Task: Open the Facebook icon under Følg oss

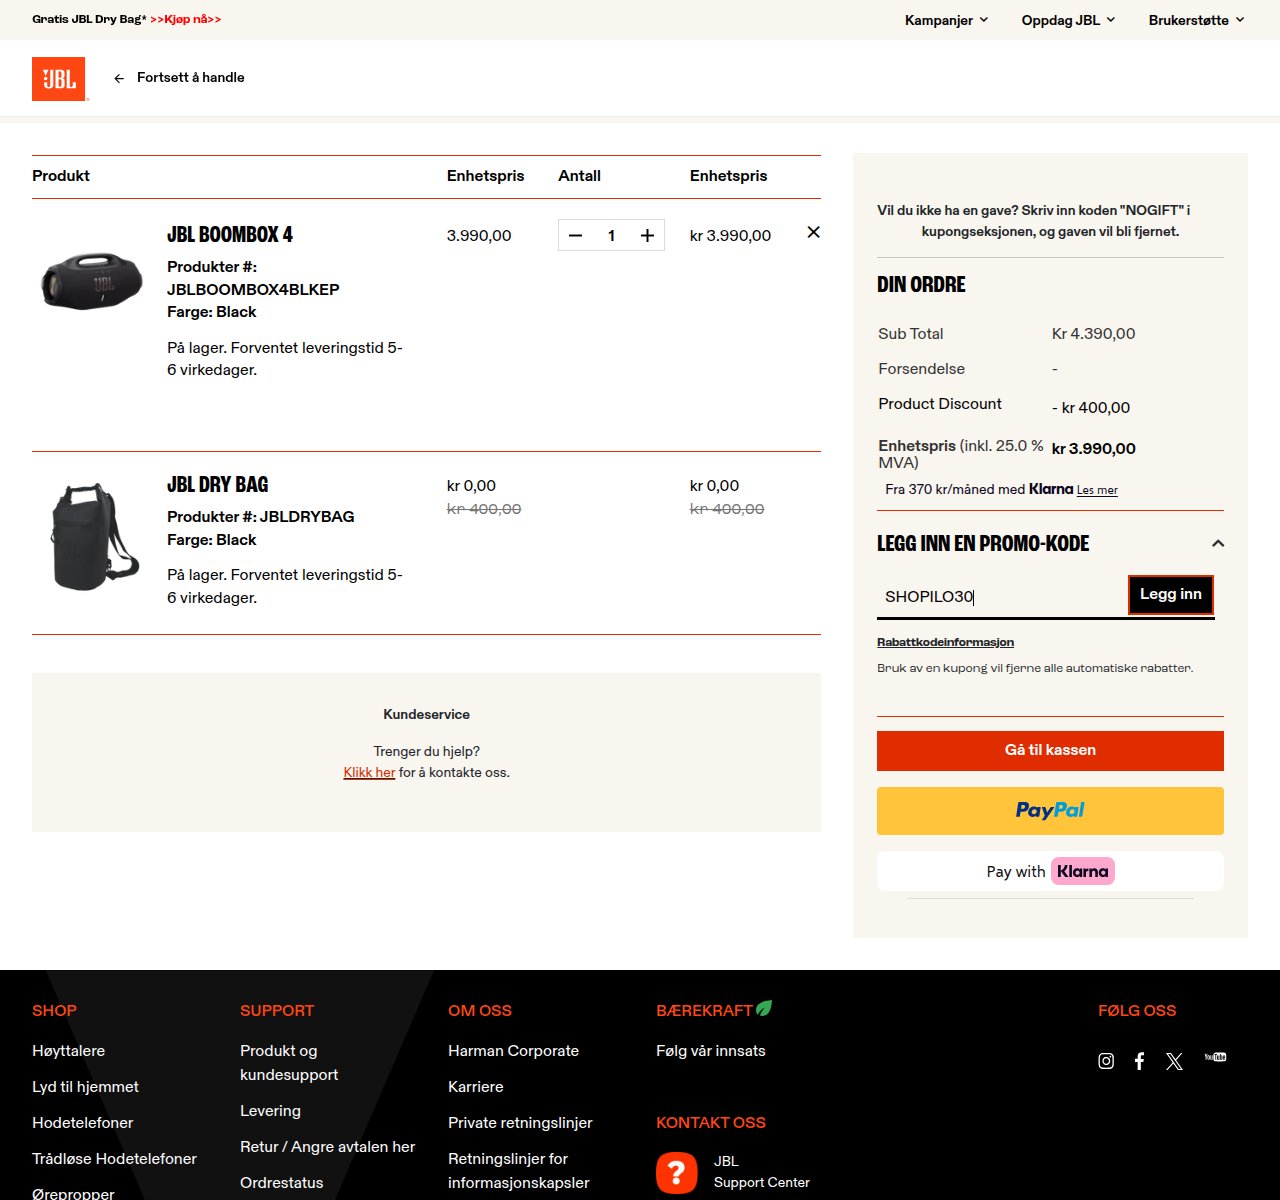Action: [1139, 1061]
